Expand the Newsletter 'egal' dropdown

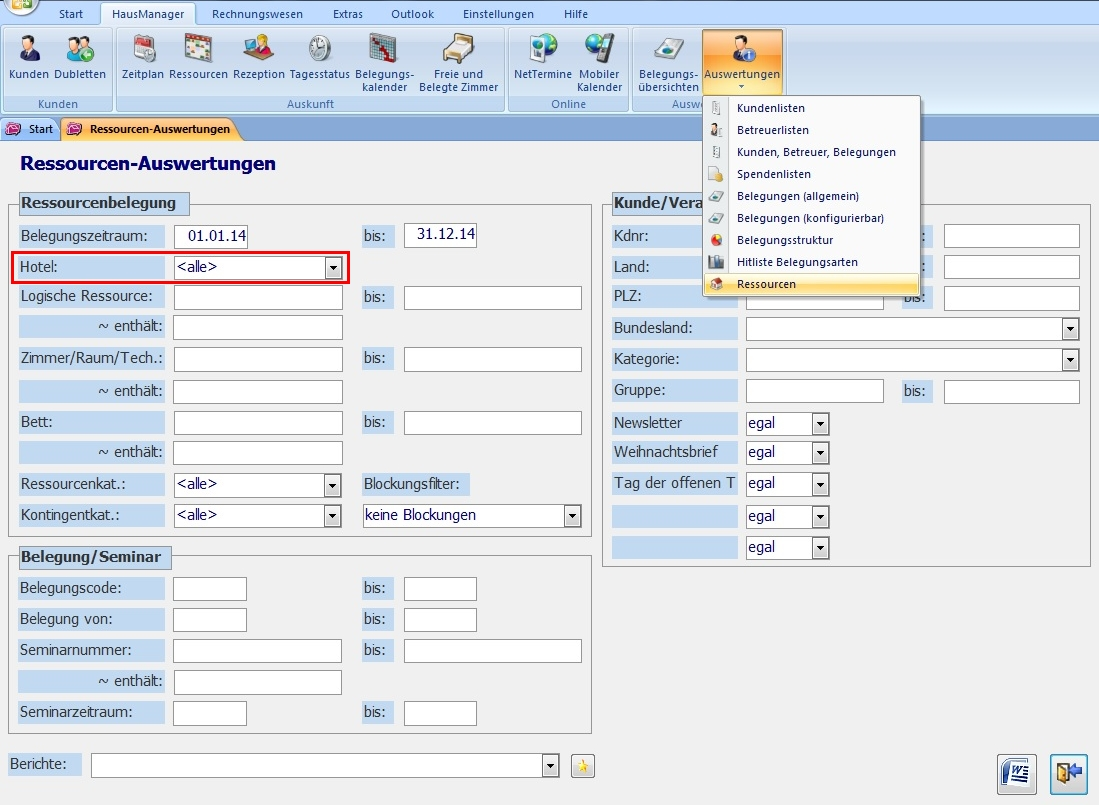(x=820, y=424)
